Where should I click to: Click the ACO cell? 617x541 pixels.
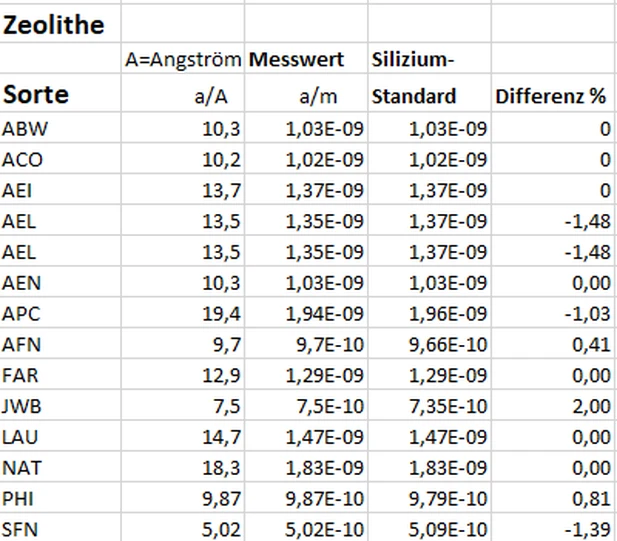[23, 158]
